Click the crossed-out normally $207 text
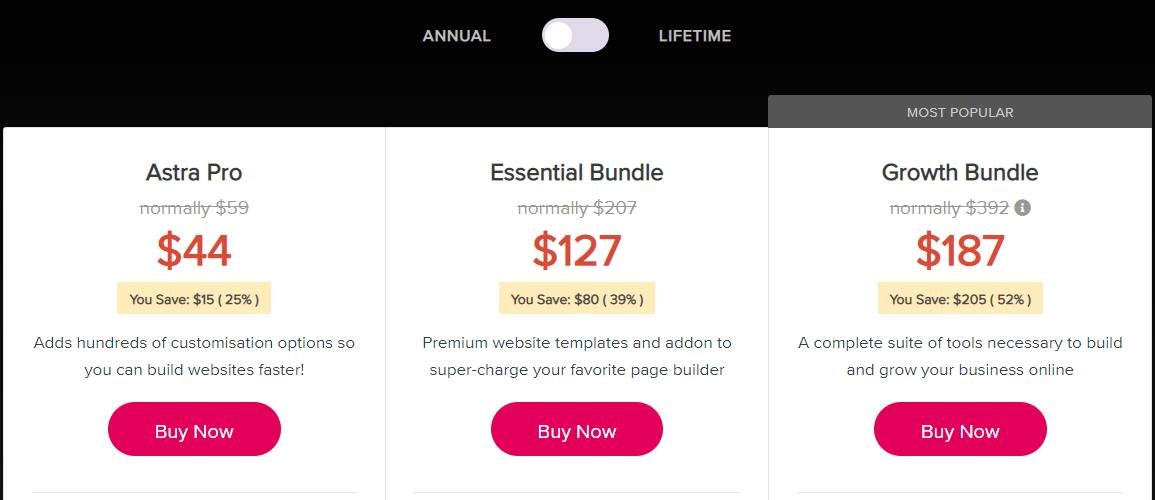The height and width of the screenshot is (500, 1155). [x=577, y=208]
